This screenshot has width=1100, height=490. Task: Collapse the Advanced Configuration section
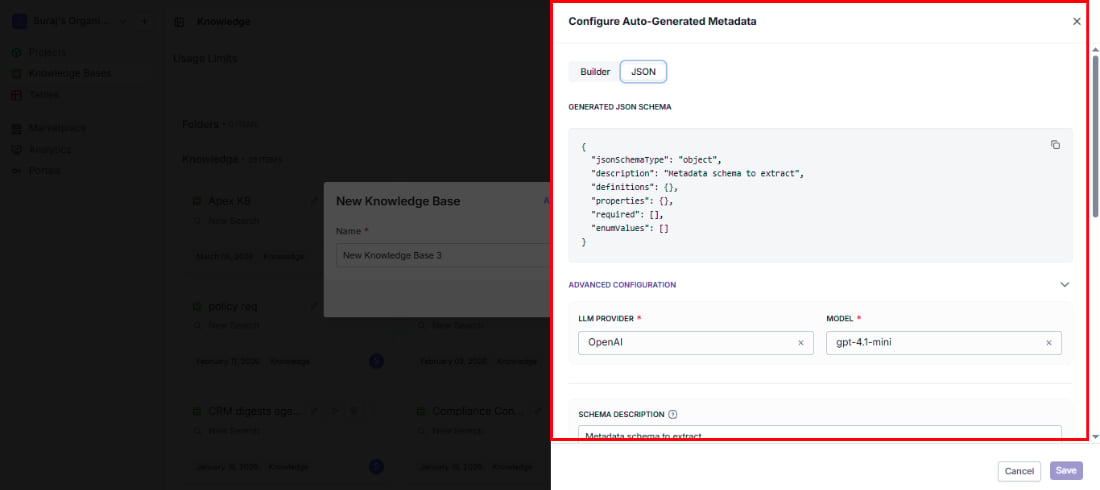tap(1064, 285)
